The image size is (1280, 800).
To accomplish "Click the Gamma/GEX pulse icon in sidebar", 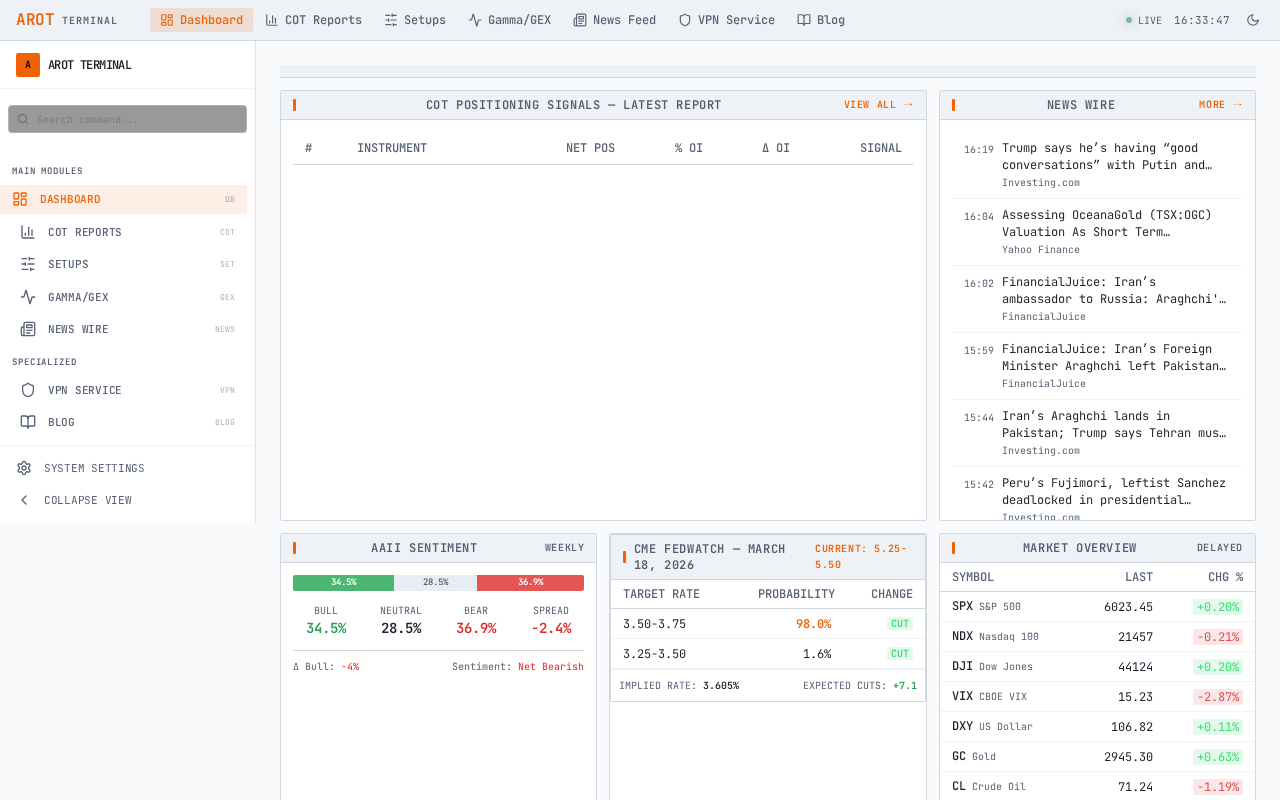I will 28,297.
